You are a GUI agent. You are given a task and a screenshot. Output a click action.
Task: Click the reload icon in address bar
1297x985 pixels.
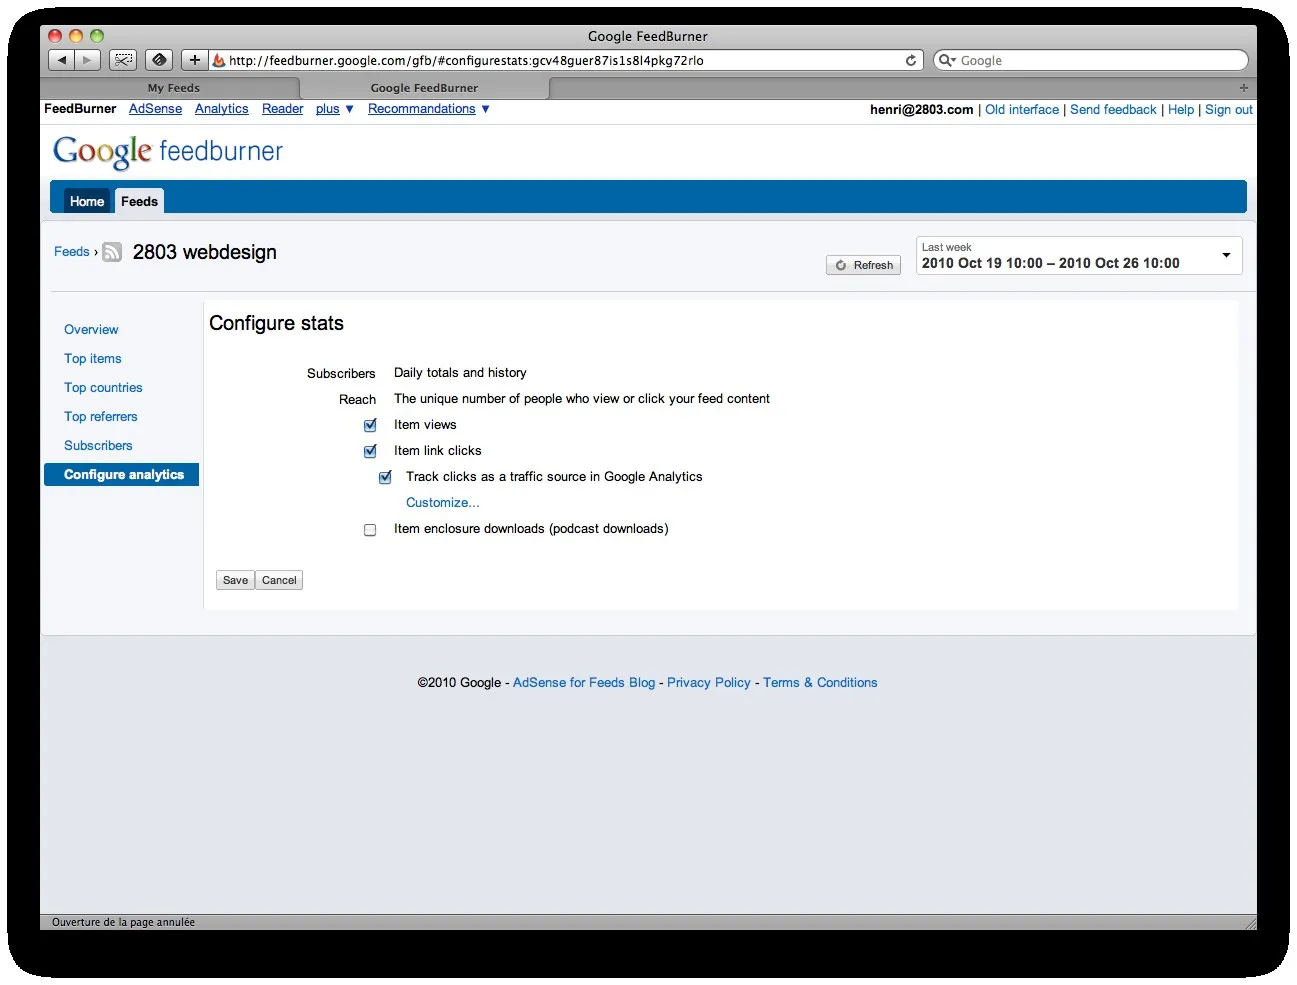coord(911,60)
